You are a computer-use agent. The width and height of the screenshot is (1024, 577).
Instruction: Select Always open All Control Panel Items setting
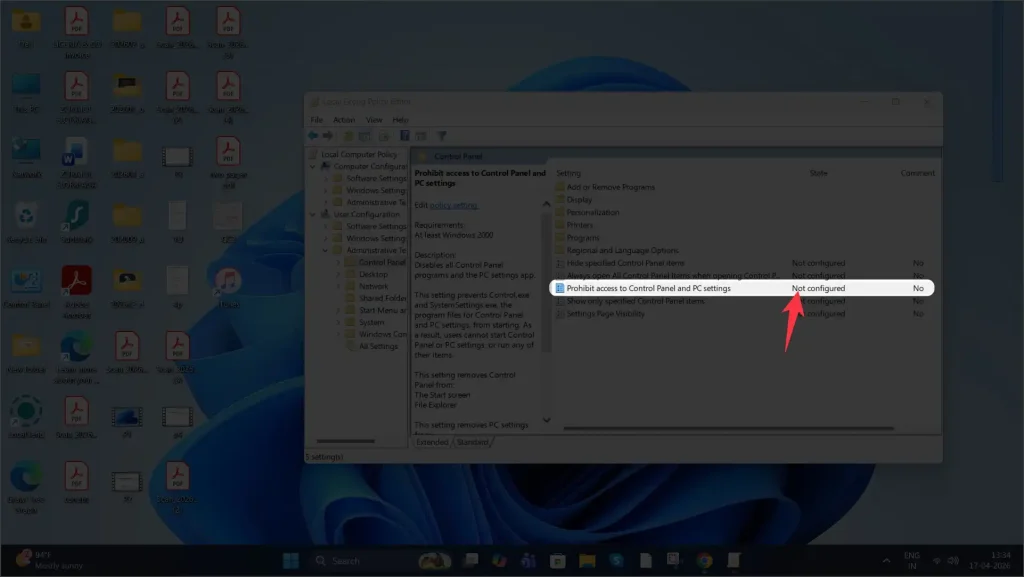click(x=673, y=275)
